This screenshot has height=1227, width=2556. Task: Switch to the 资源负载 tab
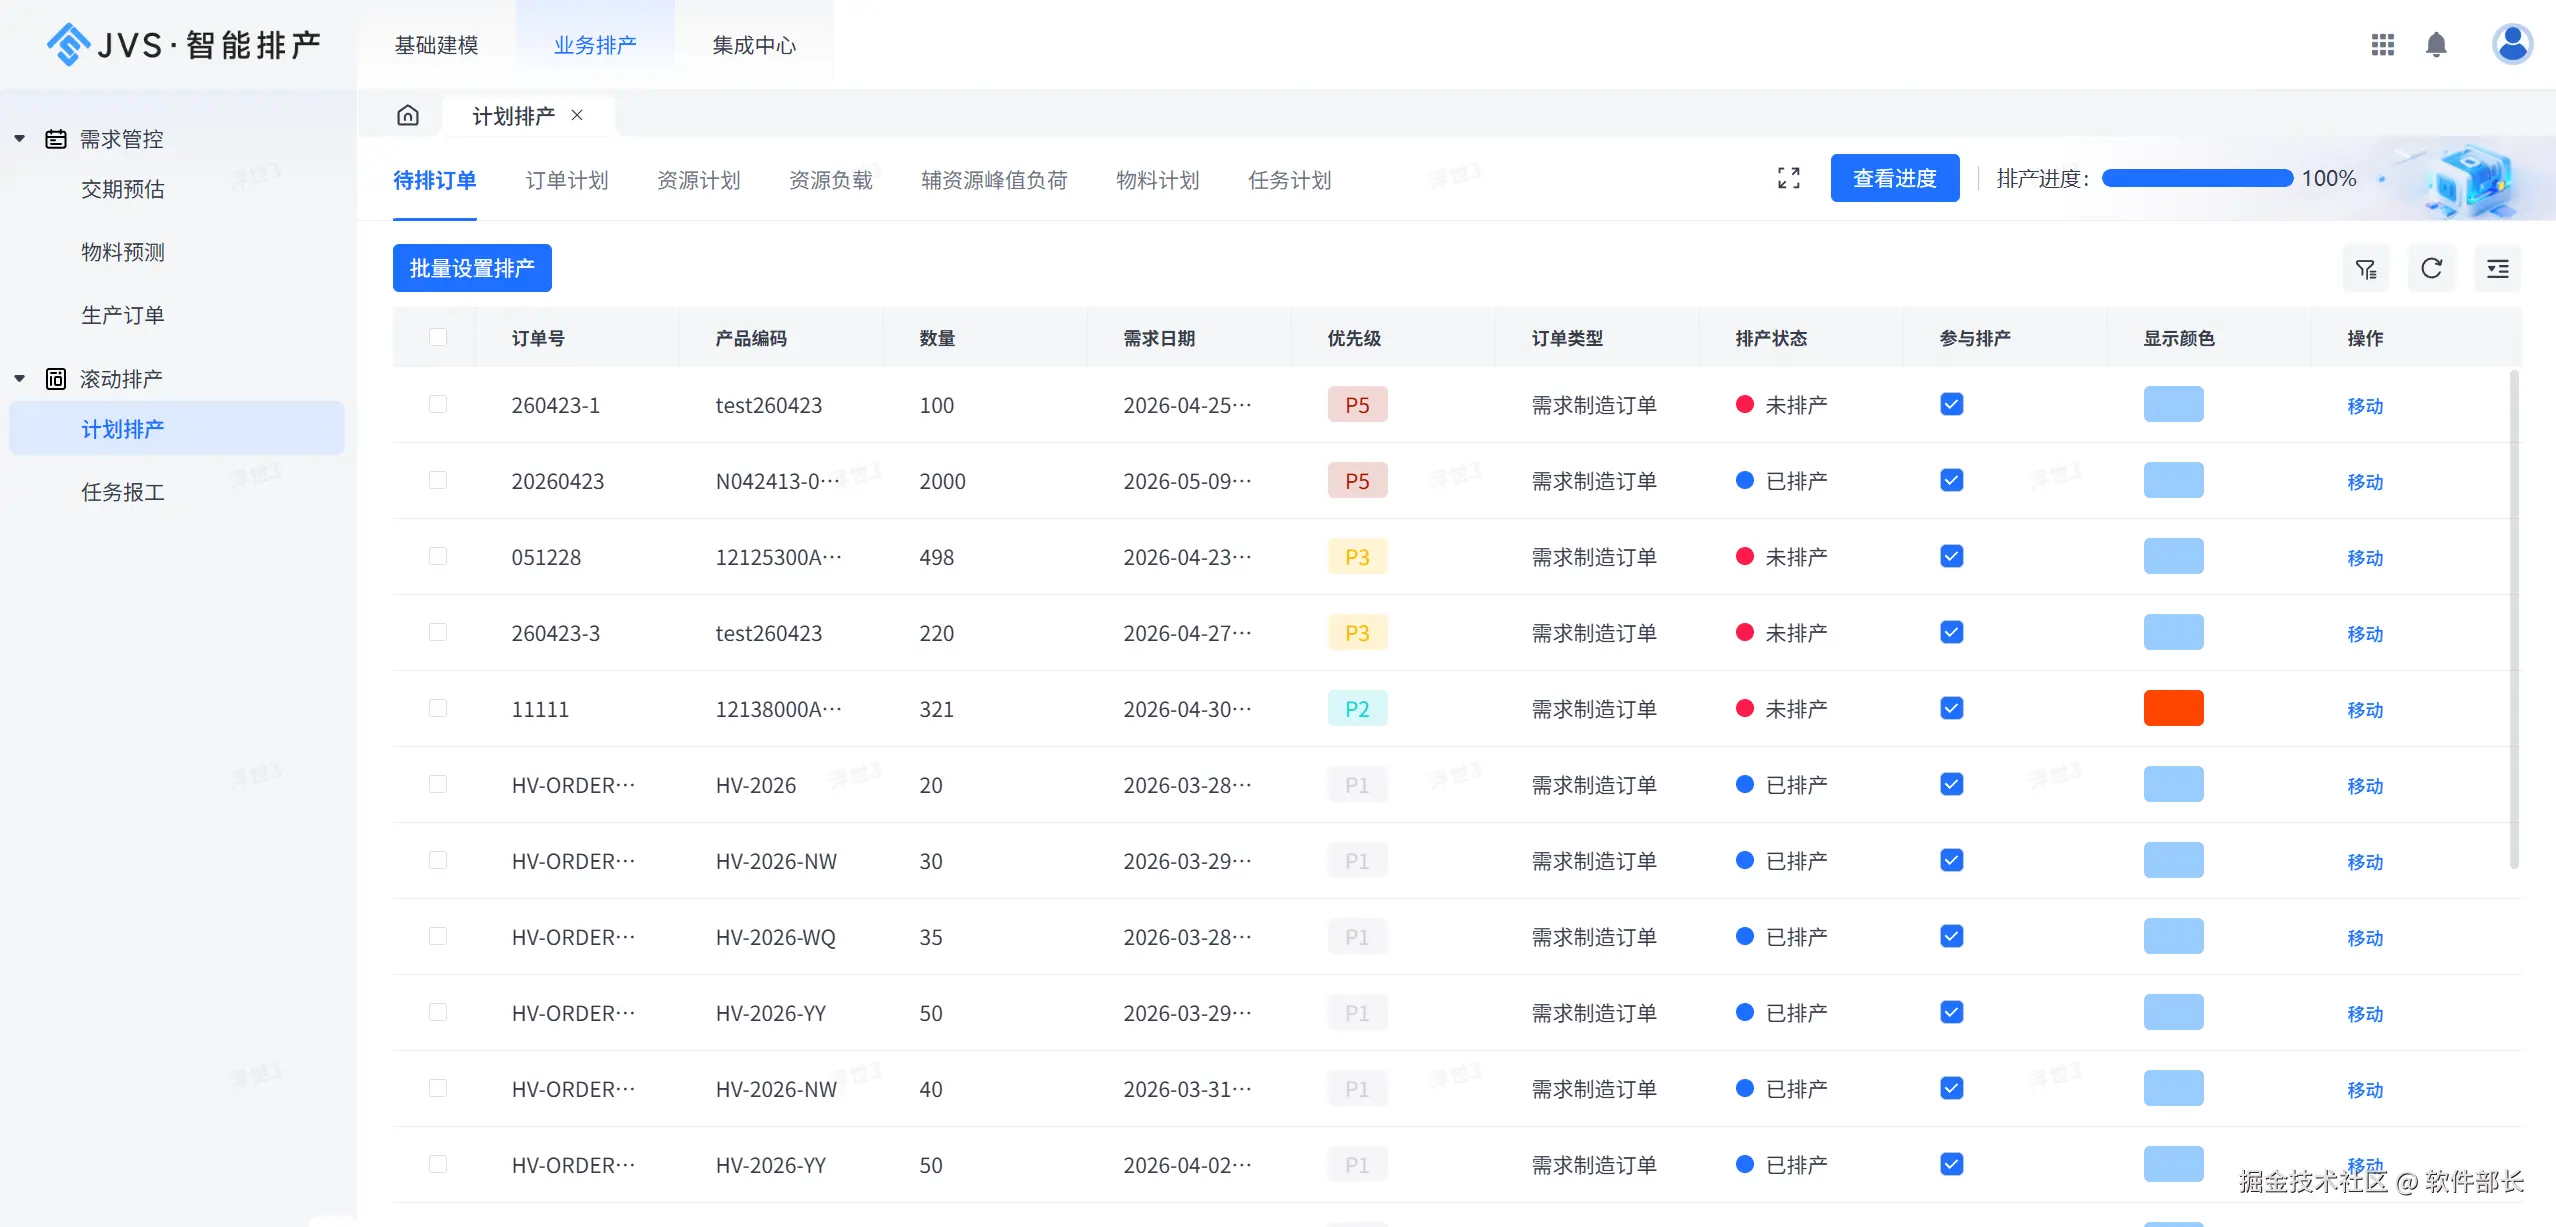pos(830,180)
